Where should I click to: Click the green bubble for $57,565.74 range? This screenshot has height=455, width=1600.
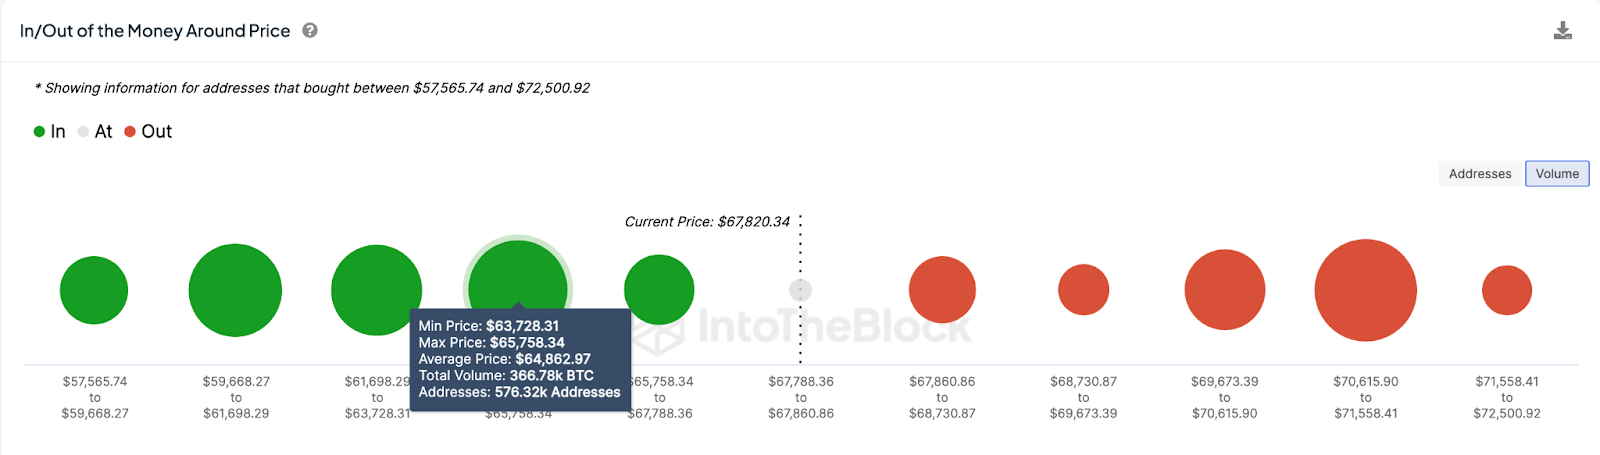coord(94,290)
